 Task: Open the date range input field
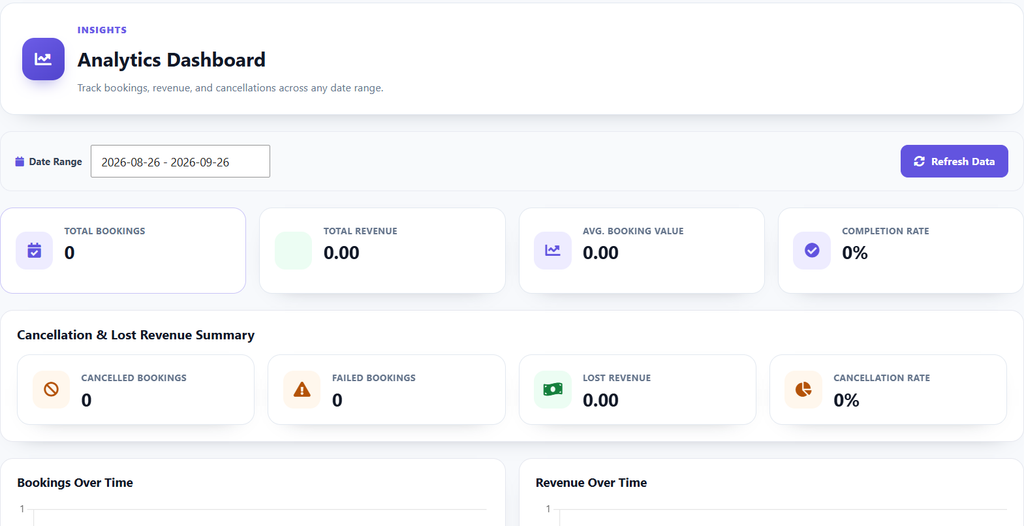point(180,161)
